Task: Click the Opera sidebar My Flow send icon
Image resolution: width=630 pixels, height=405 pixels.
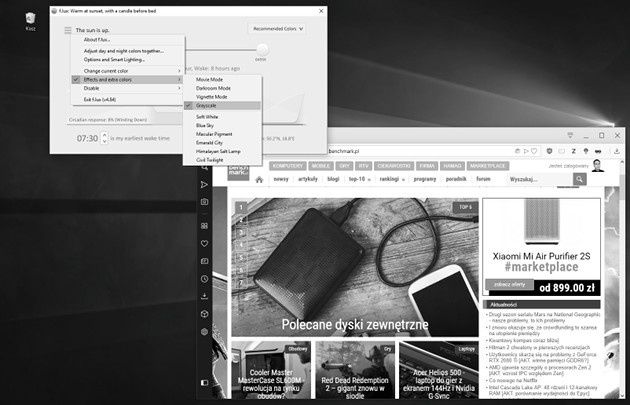Action: (x=205, y=184)
